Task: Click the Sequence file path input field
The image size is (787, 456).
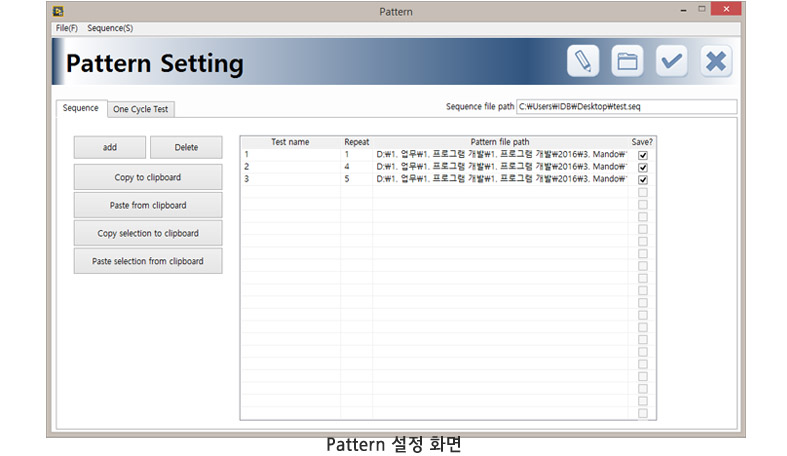Action: pos(626,107)
